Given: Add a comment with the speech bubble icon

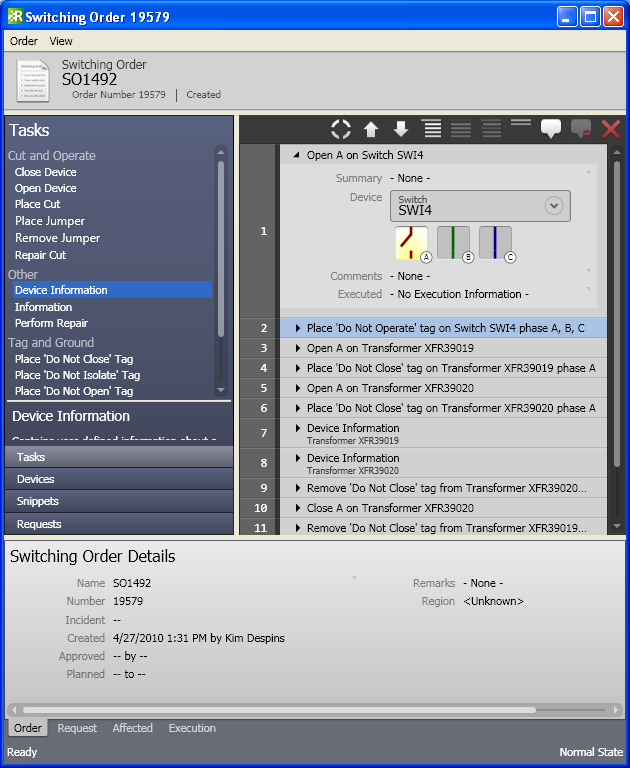Looking at the screenshot, I should tap(551, 129).
